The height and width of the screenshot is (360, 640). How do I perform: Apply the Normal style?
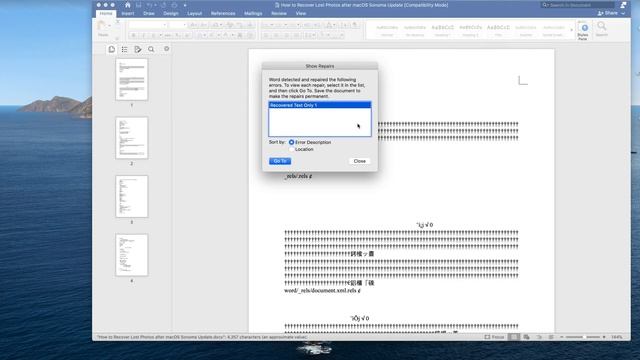click(387, 31)
